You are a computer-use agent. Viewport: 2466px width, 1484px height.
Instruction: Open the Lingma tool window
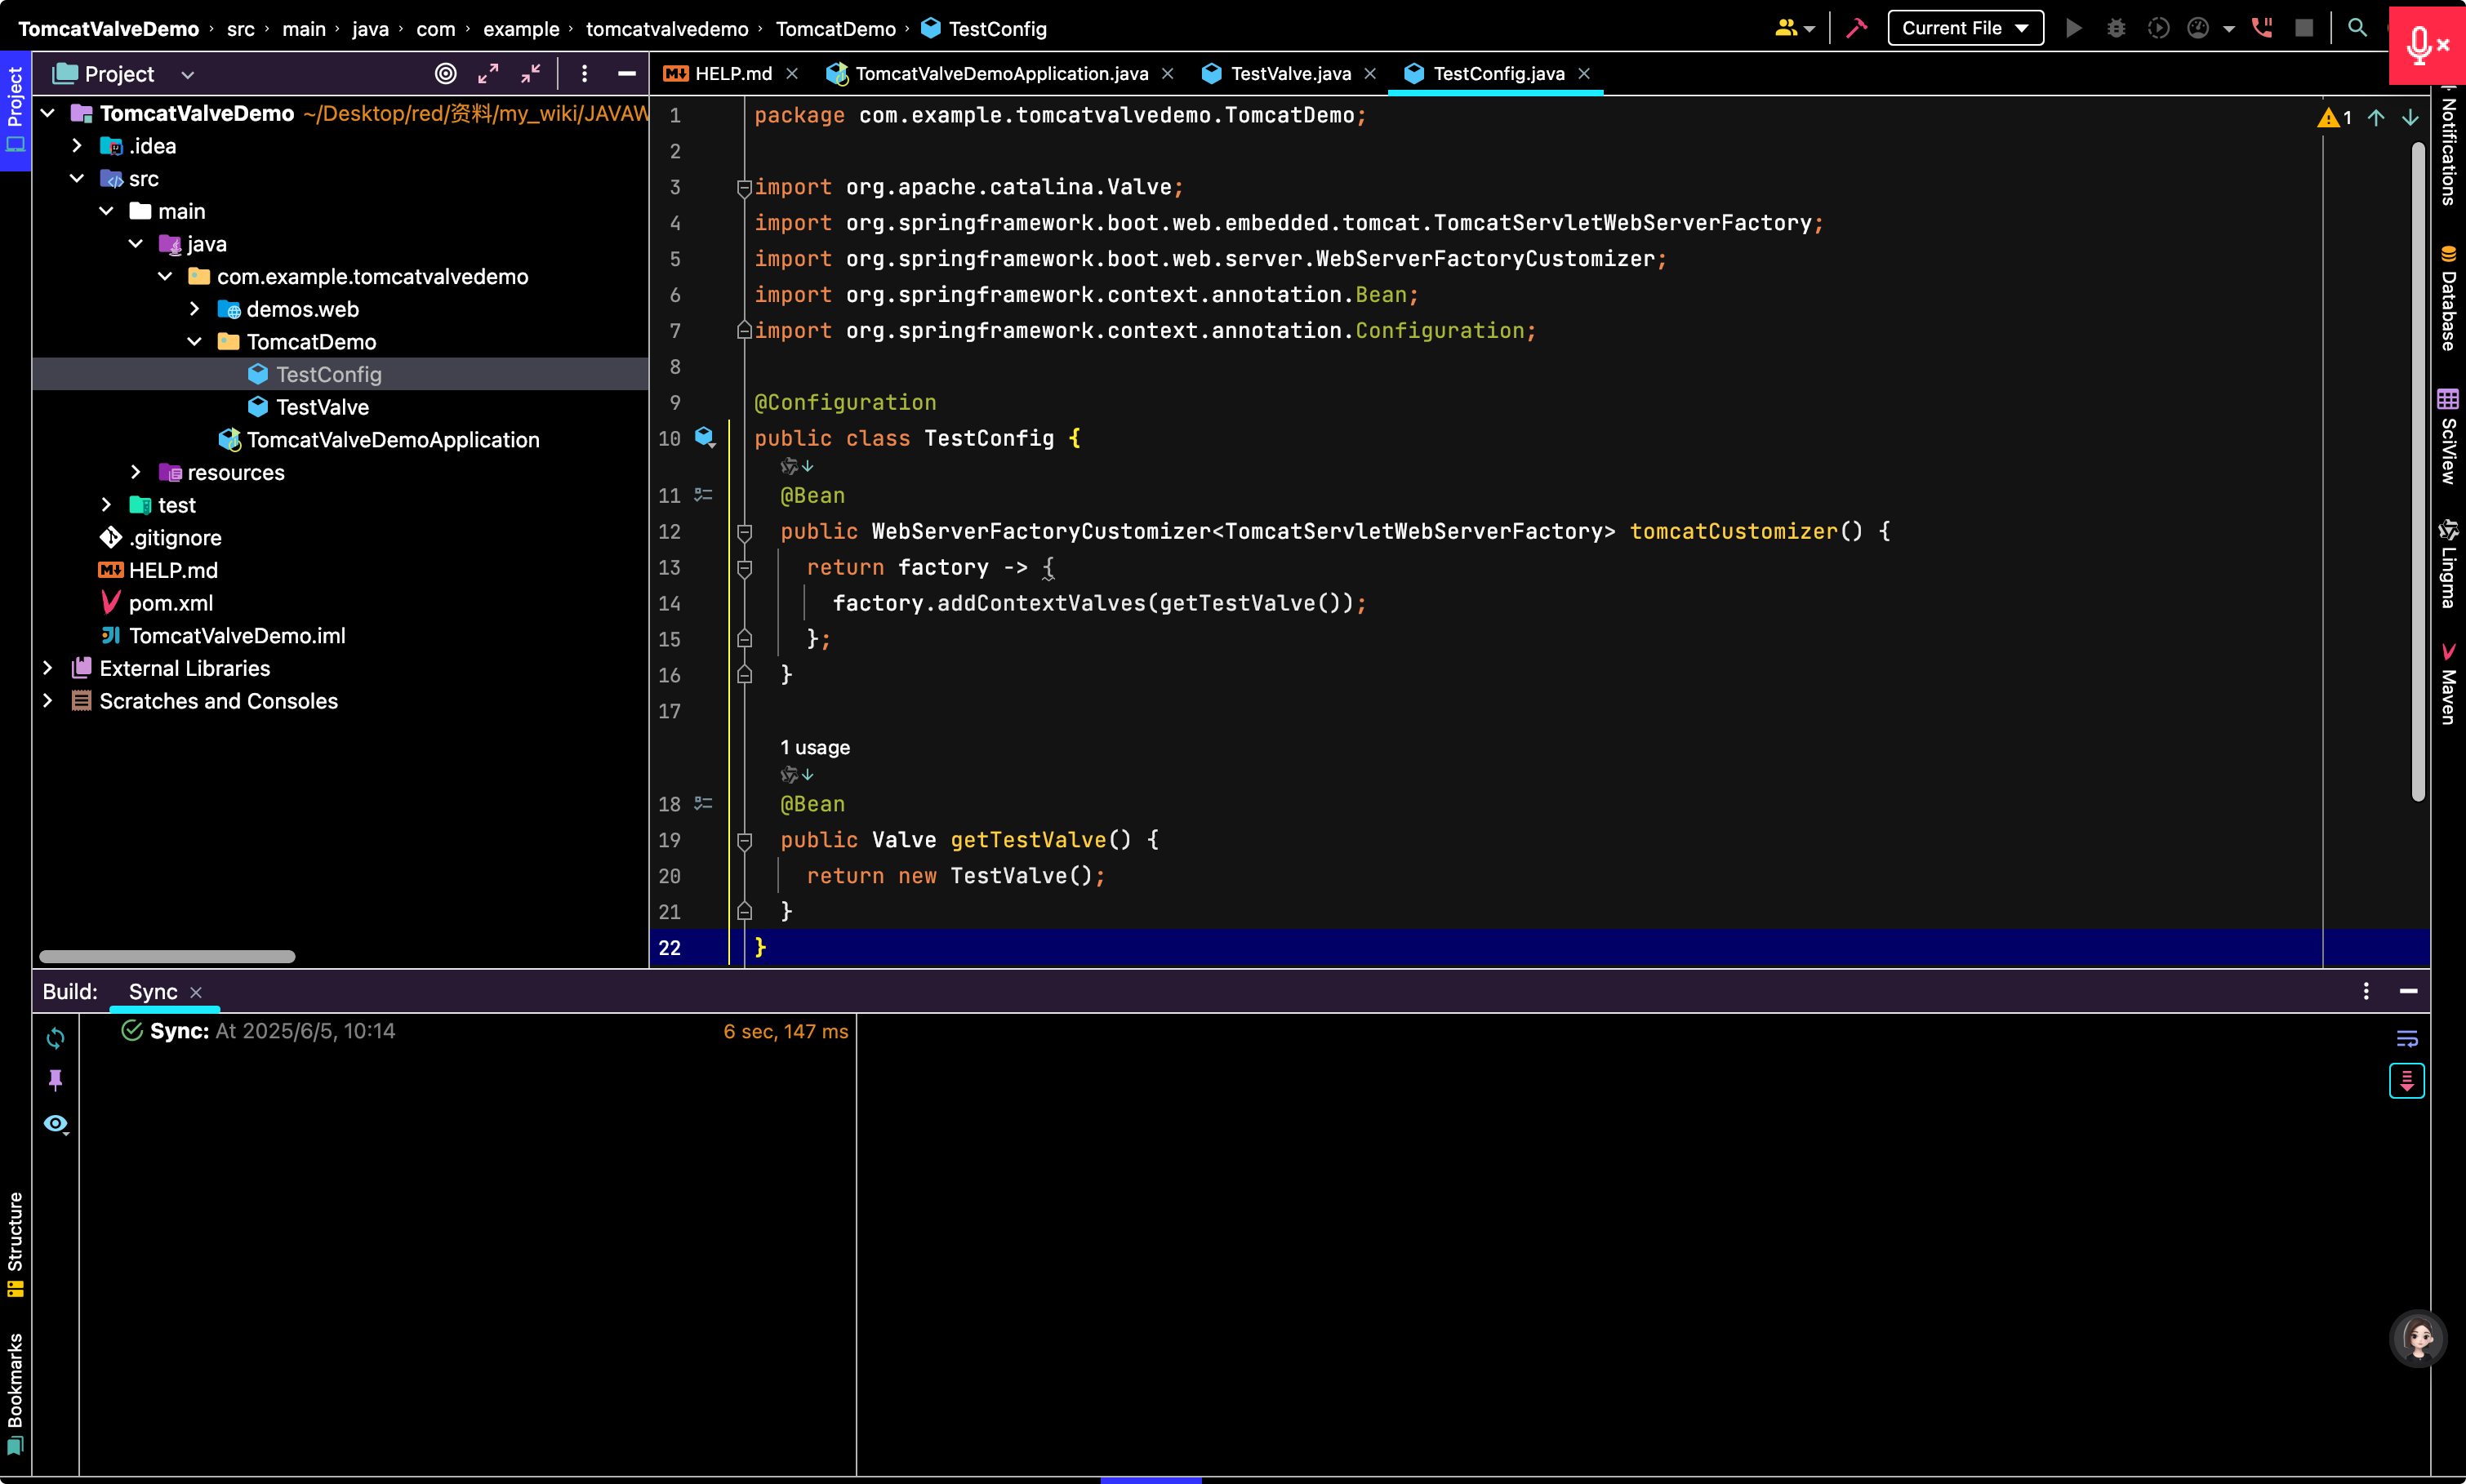pos(2447,564)
